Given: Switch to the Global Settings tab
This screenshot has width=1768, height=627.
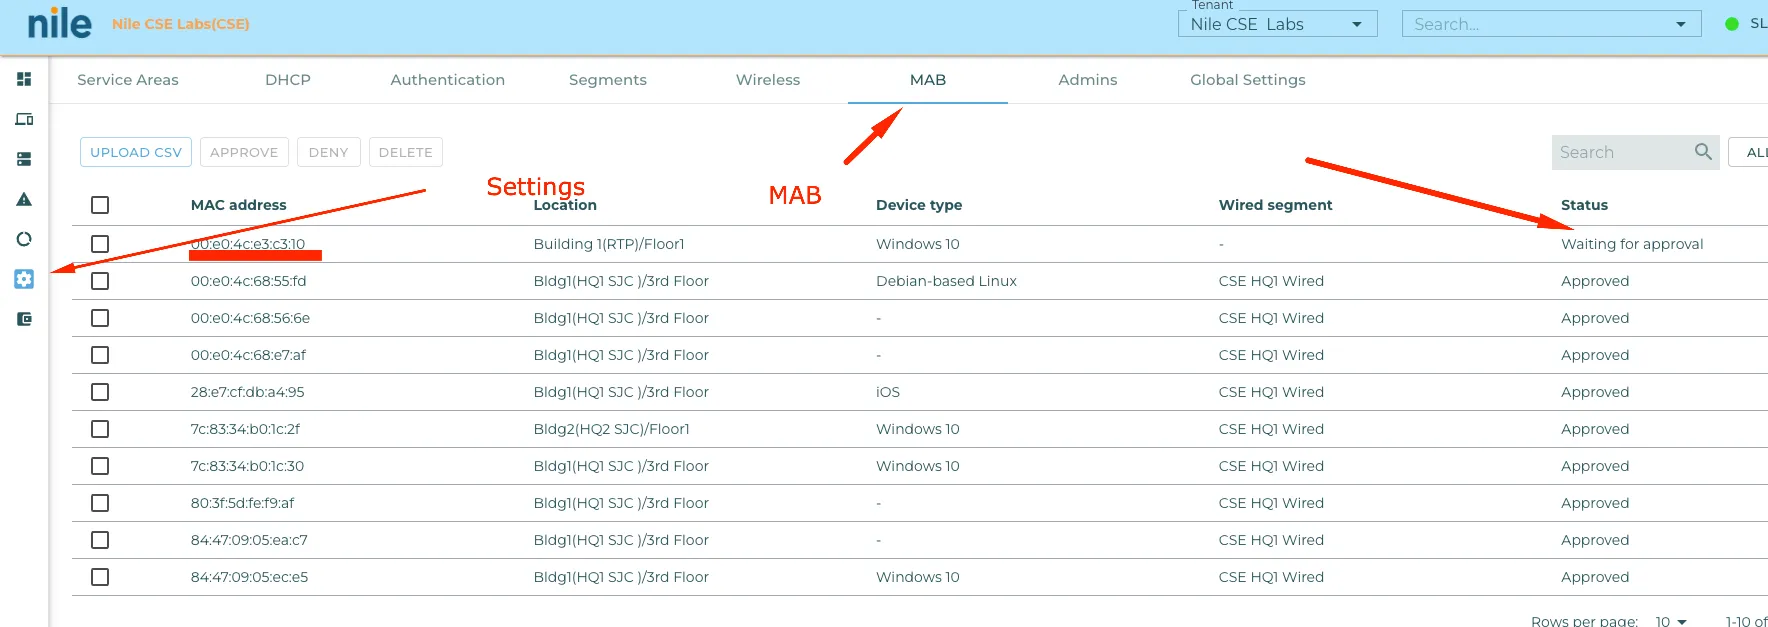Looking at the screenshot, I should 1248,80.
